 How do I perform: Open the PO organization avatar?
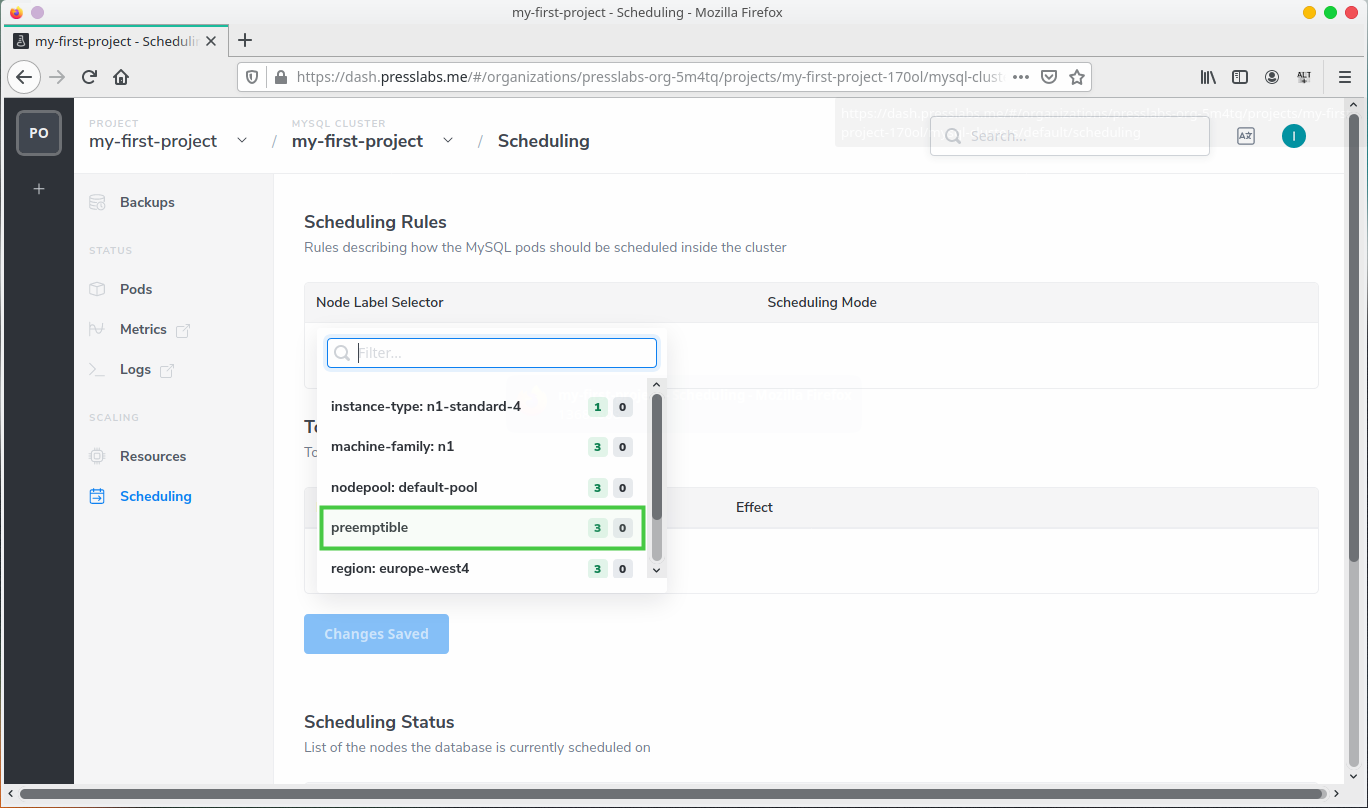39,133
